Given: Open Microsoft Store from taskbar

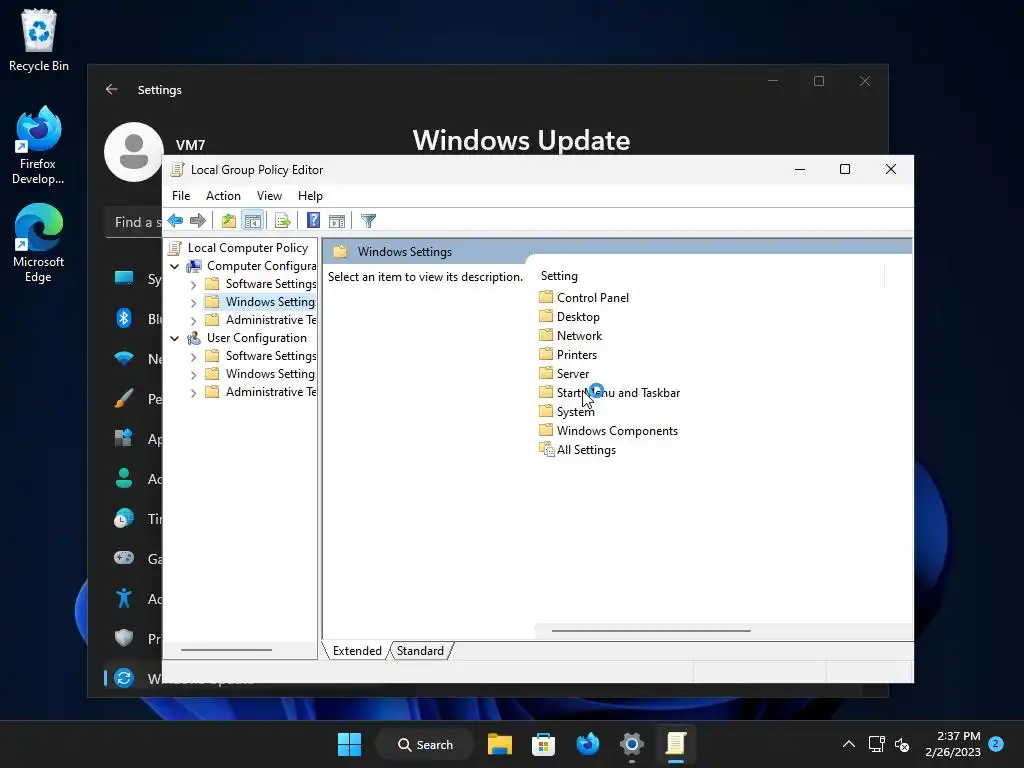Looking at the screenshot, I should [543, 744].
